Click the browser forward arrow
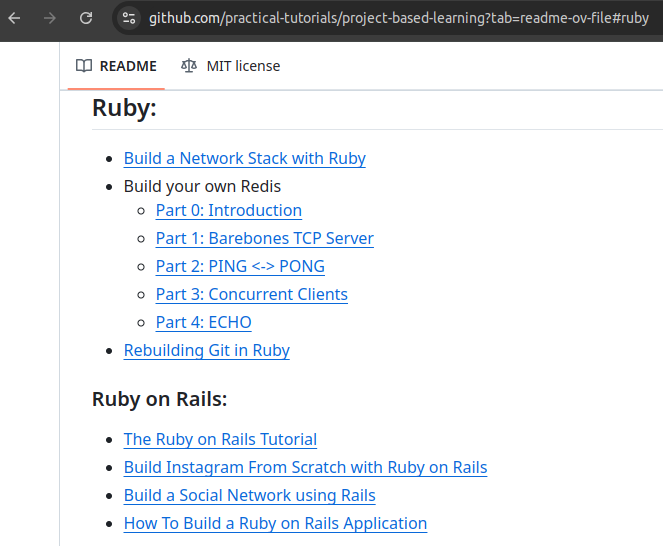Image resolution: width=663 pixels, height=546 pixels. click(x=50, y=18)
